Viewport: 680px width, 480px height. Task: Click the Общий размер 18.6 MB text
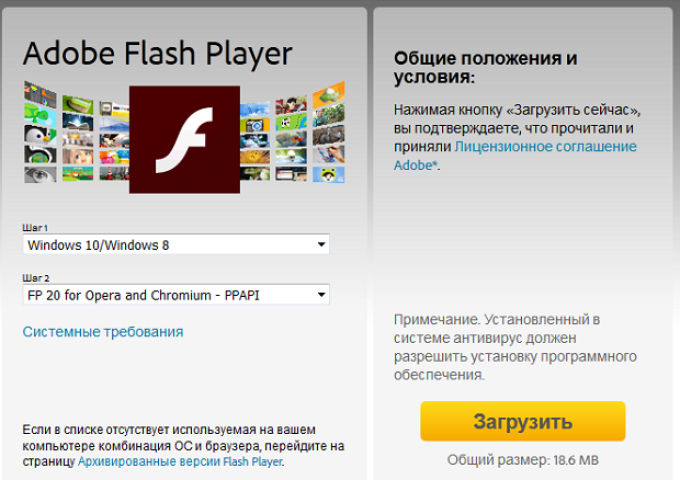point(523,460)
